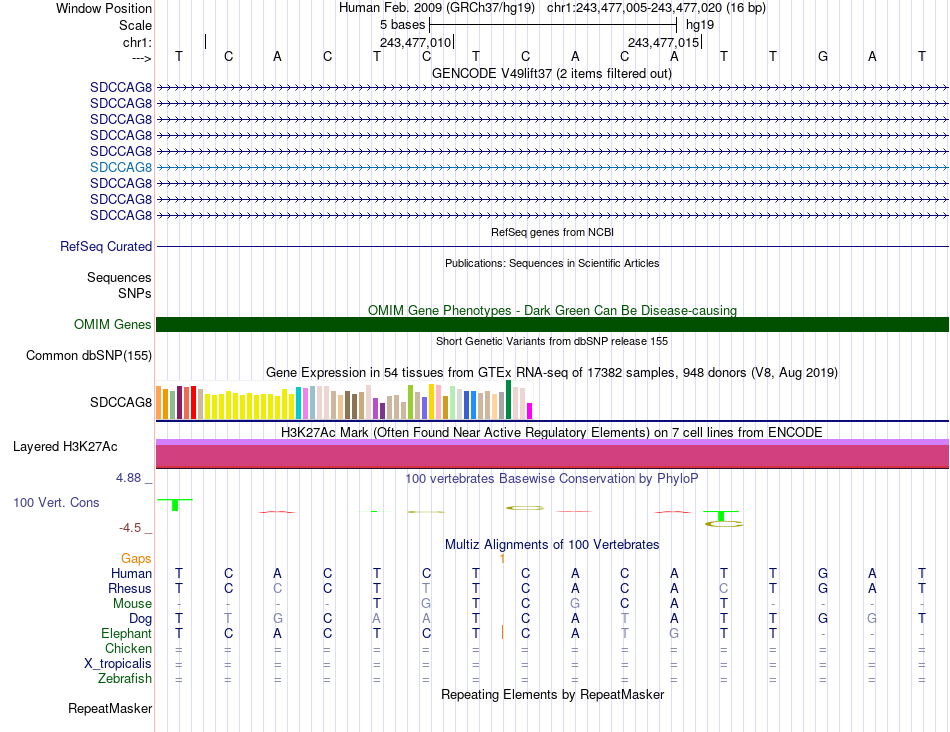Click the hg19 label beside scale bar

tap(700, 25)
